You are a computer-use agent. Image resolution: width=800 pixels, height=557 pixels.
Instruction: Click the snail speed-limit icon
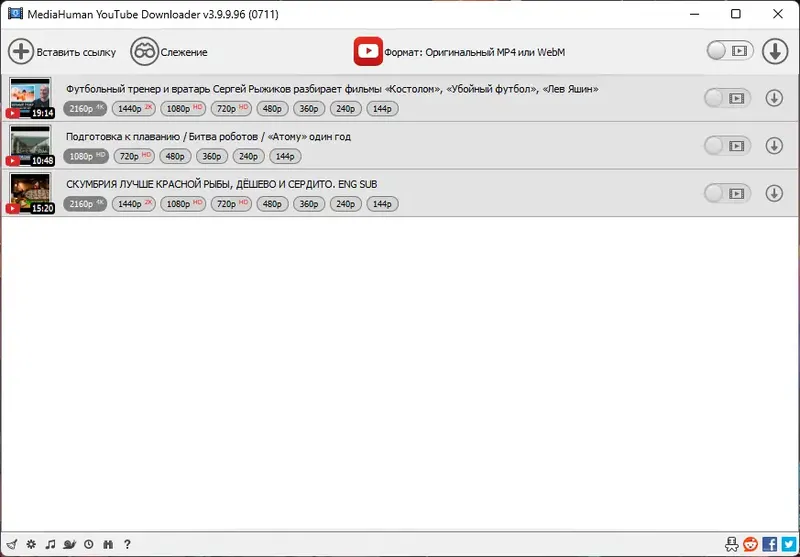click(69, 544)
